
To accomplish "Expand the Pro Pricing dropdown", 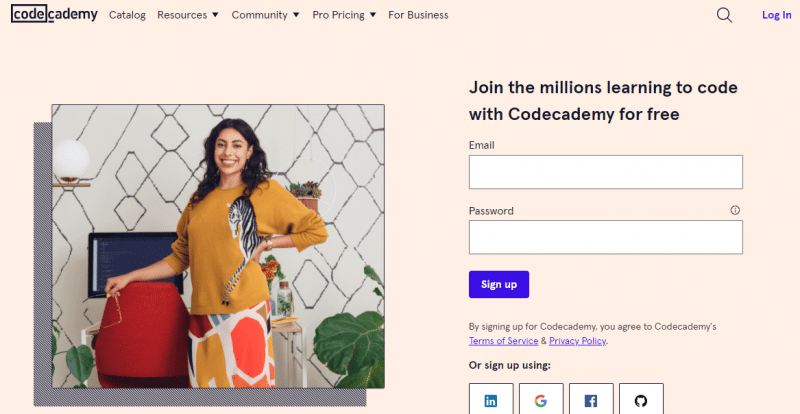I will 344,15.
